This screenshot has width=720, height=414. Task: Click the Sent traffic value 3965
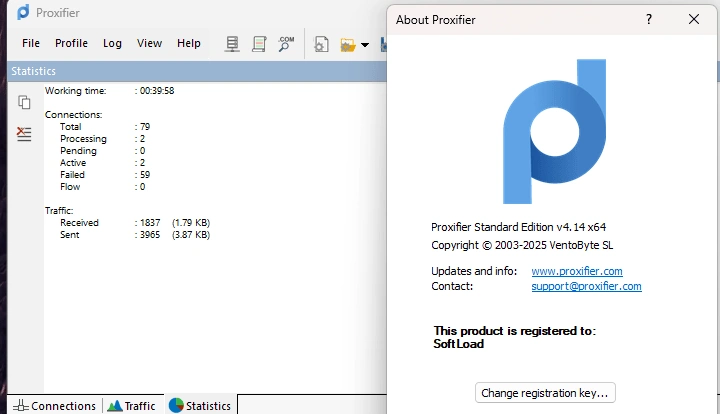(150, 235)
